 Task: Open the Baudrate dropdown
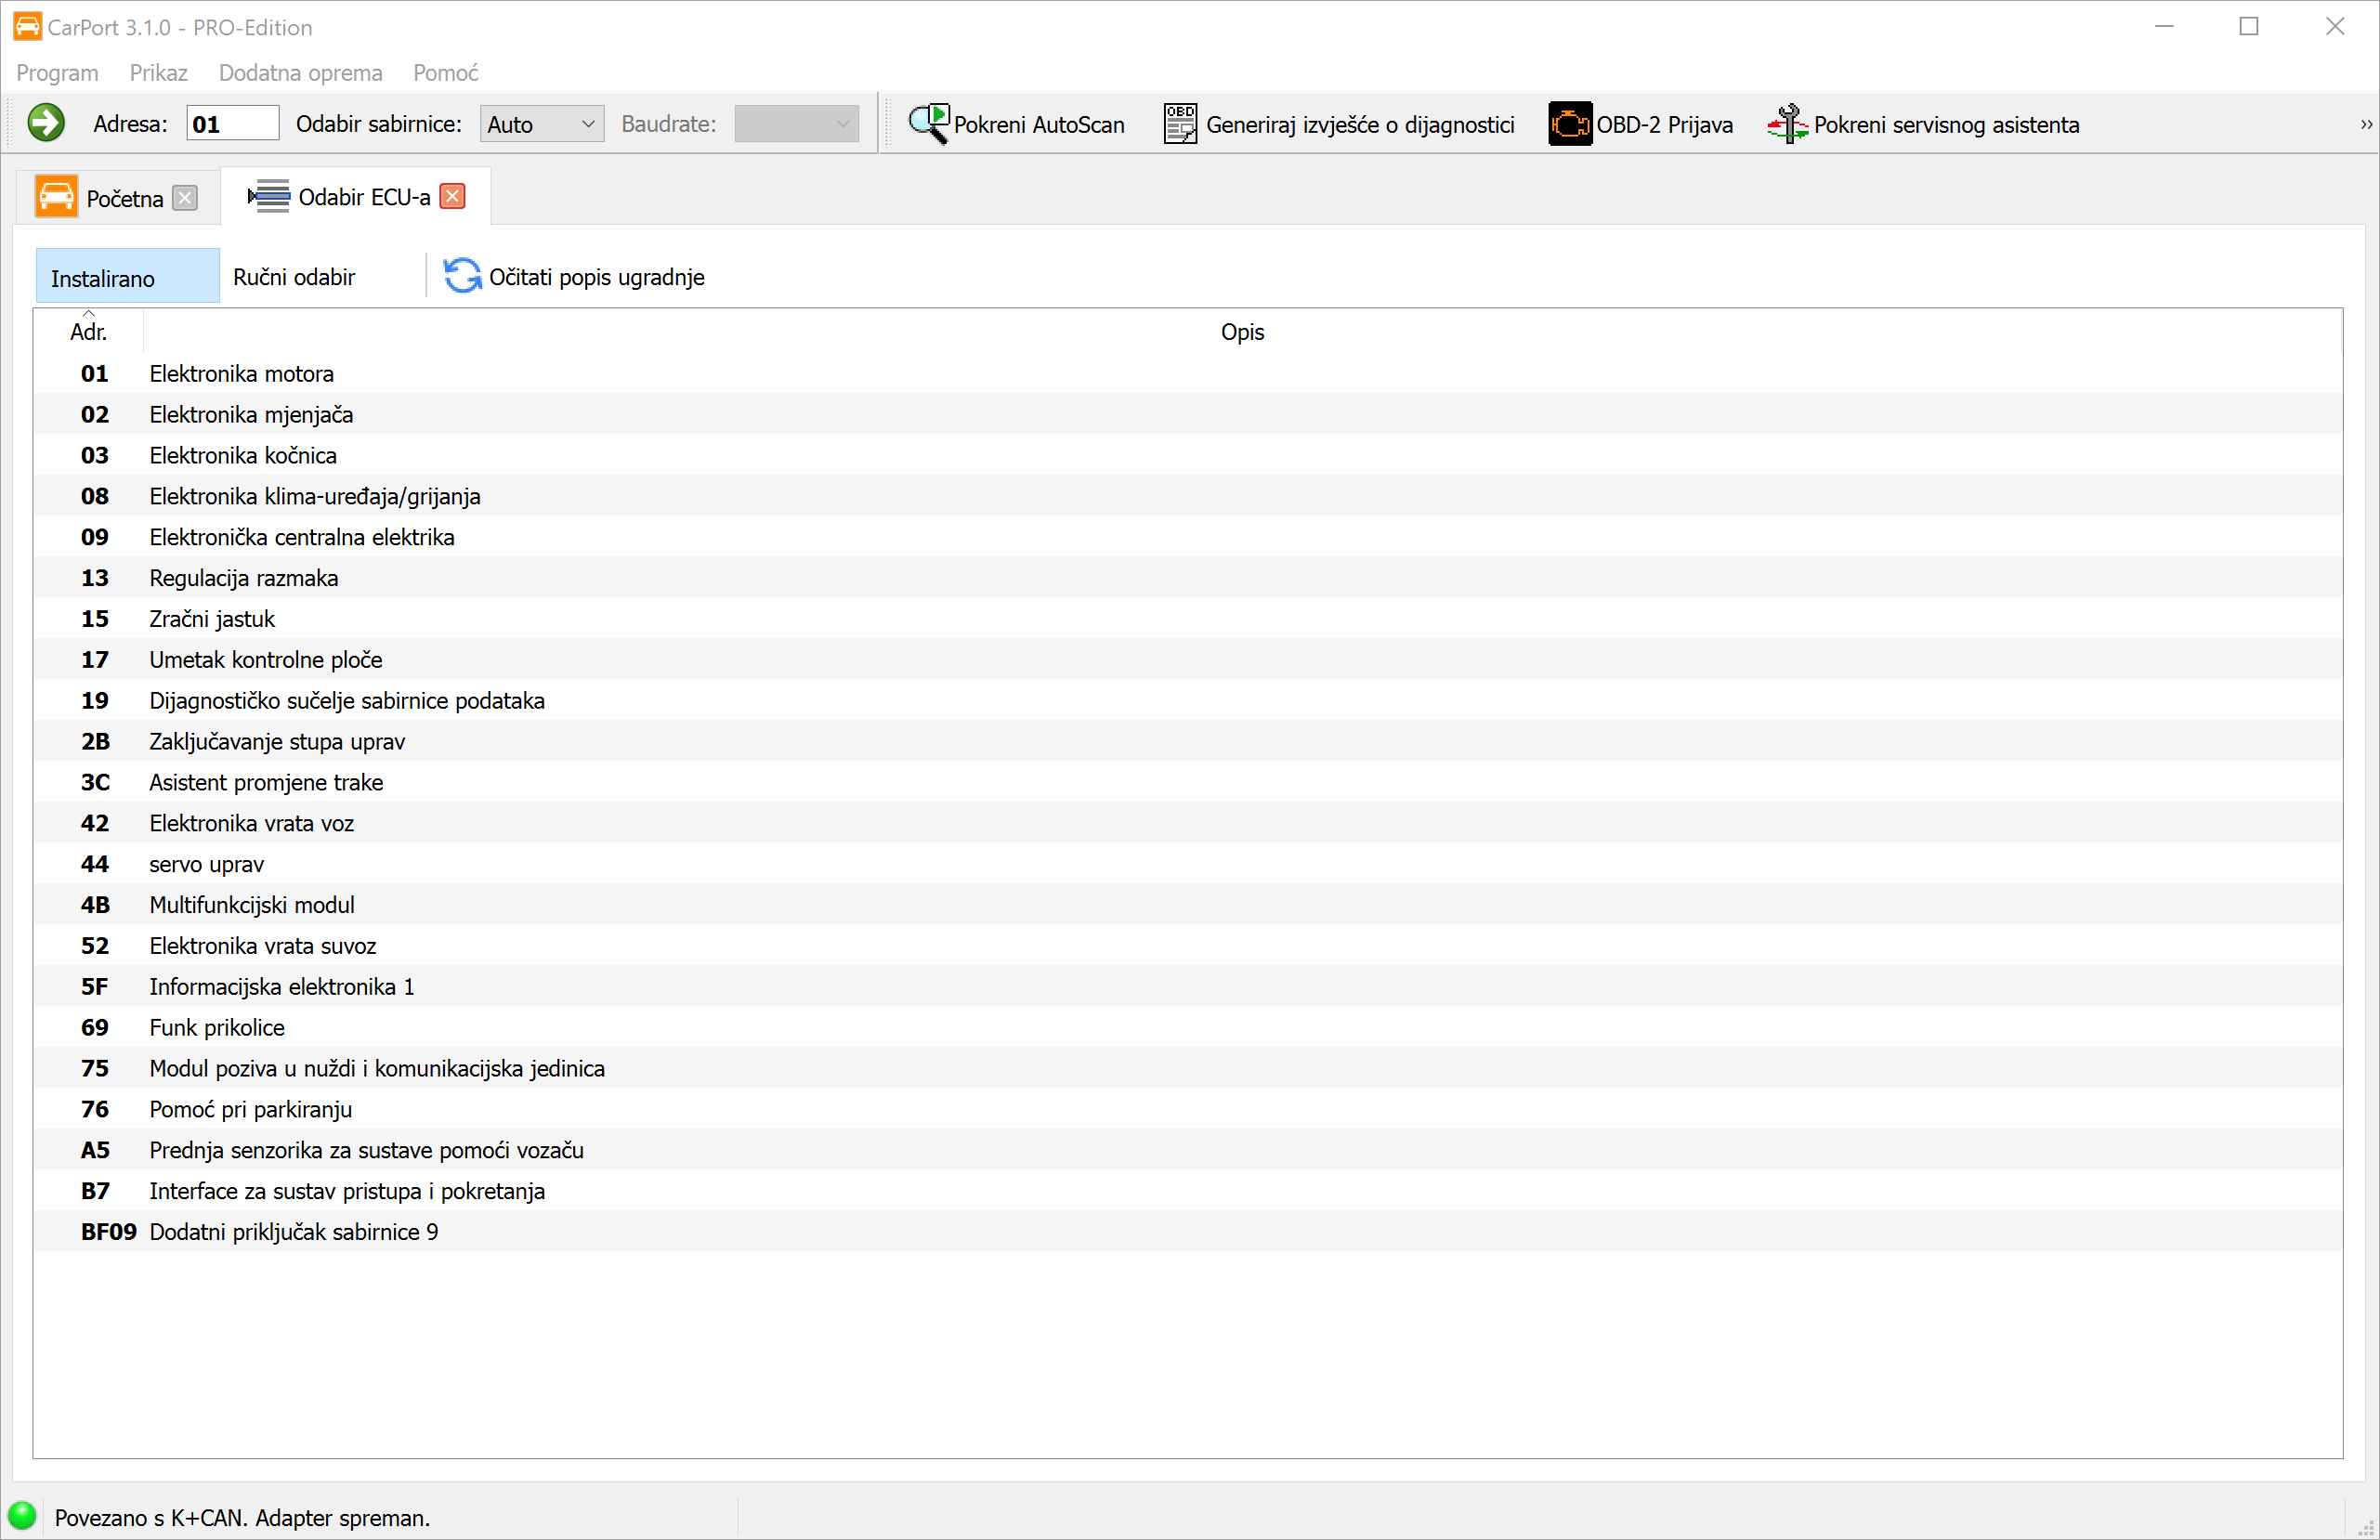pyautogui.click(x=796, y=124)
